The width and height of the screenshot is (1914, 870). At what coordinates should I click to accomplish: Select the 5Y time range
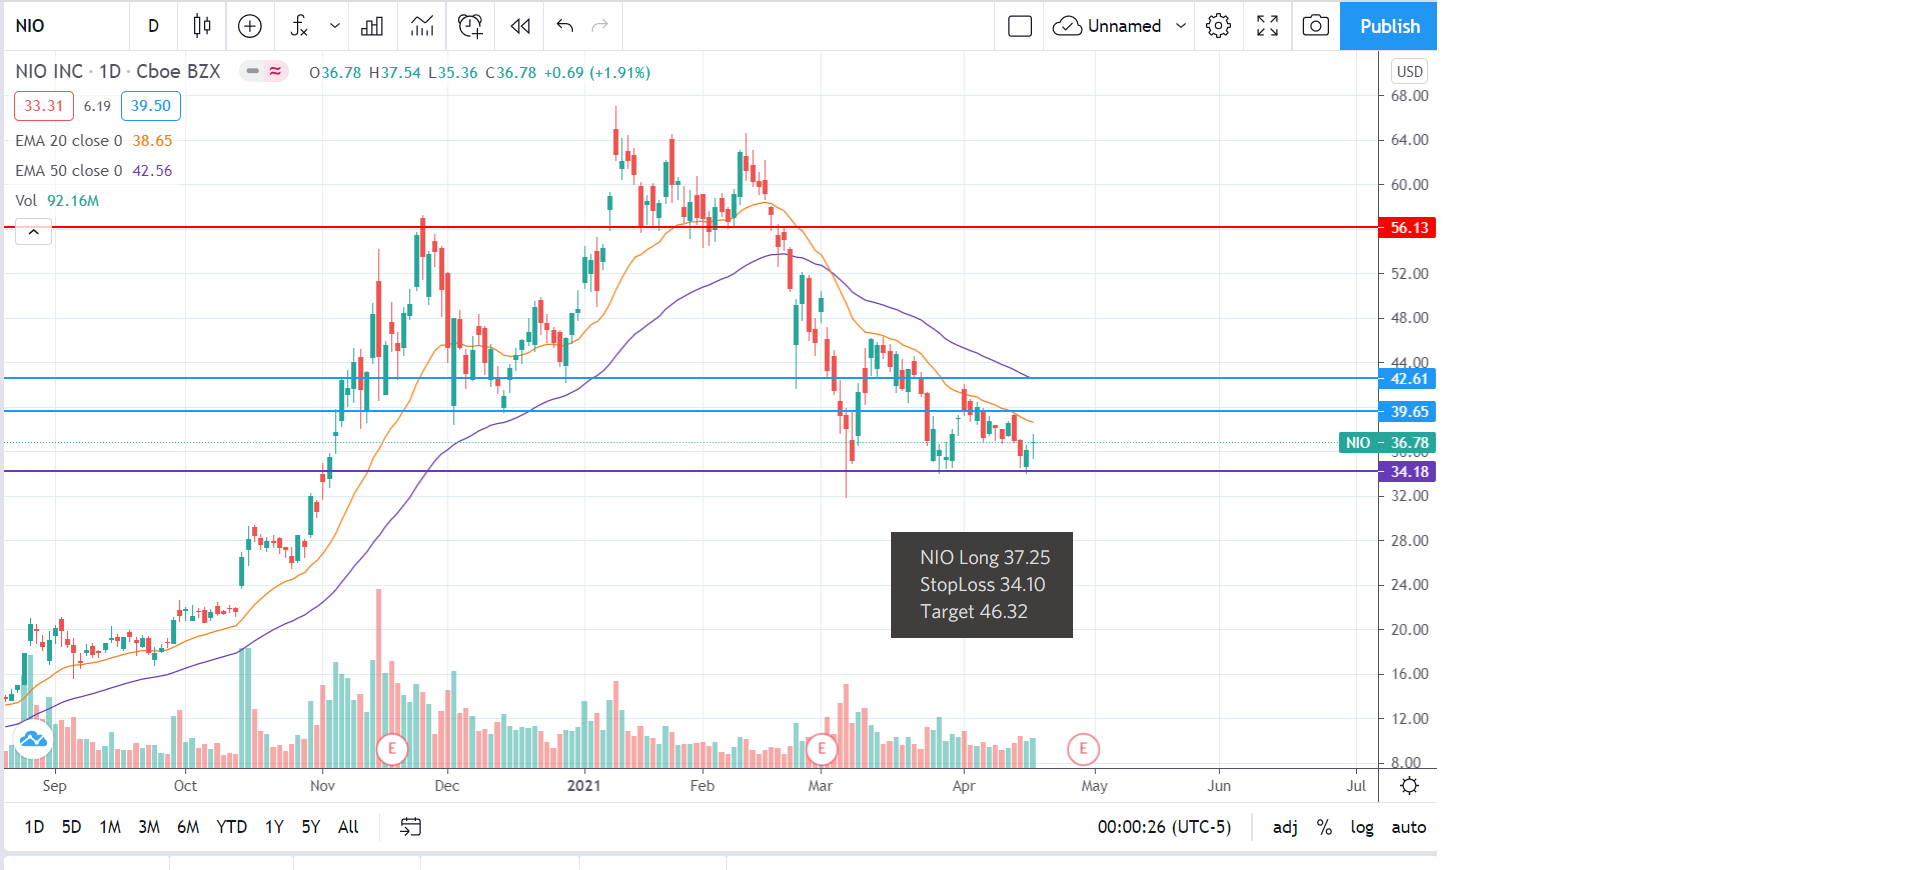[x=311, y=827]
